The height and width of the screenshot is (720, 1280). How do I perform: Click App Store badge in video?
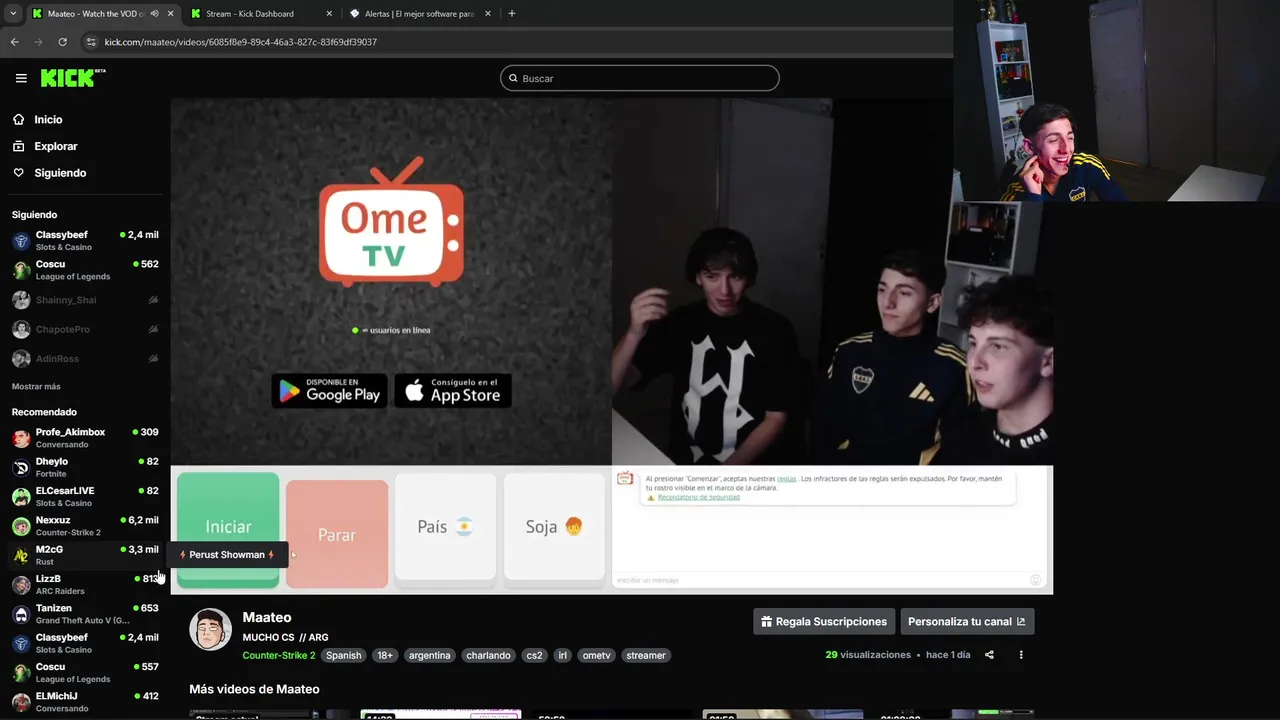(x=453, y=391)
